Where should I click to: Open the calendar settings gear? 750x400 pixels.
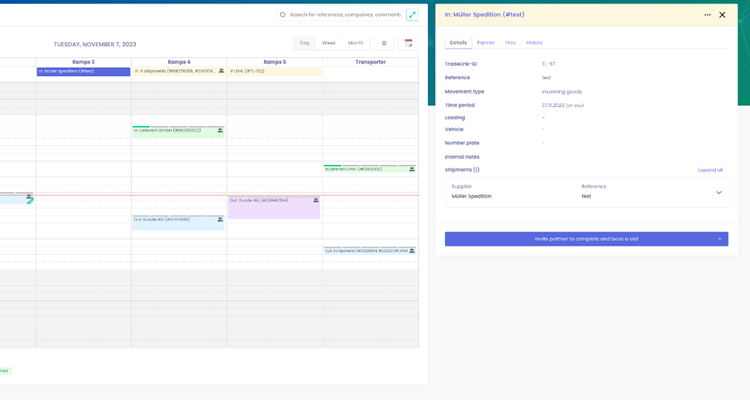(x=384, y=43)
